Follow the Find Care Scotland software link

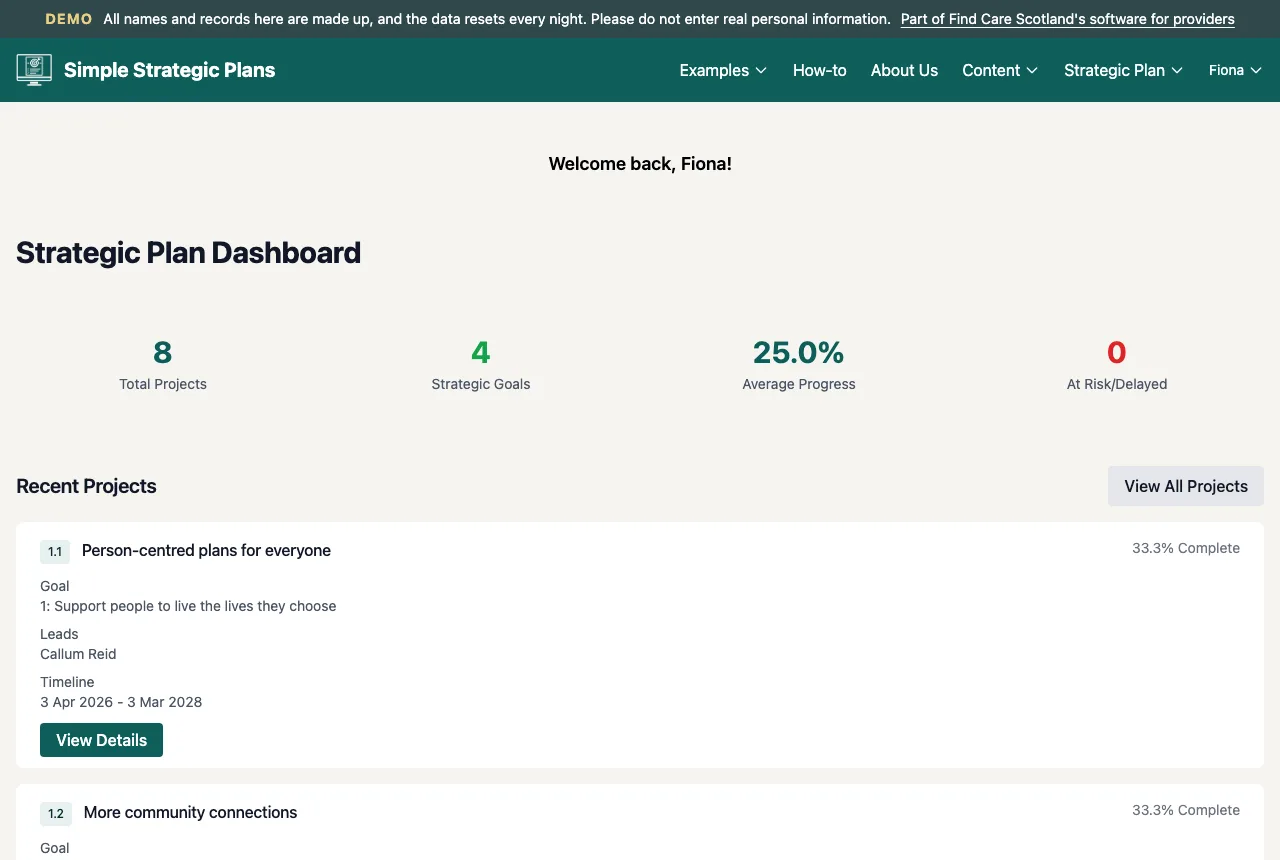pyautogui.click(x=1068, y=19)
